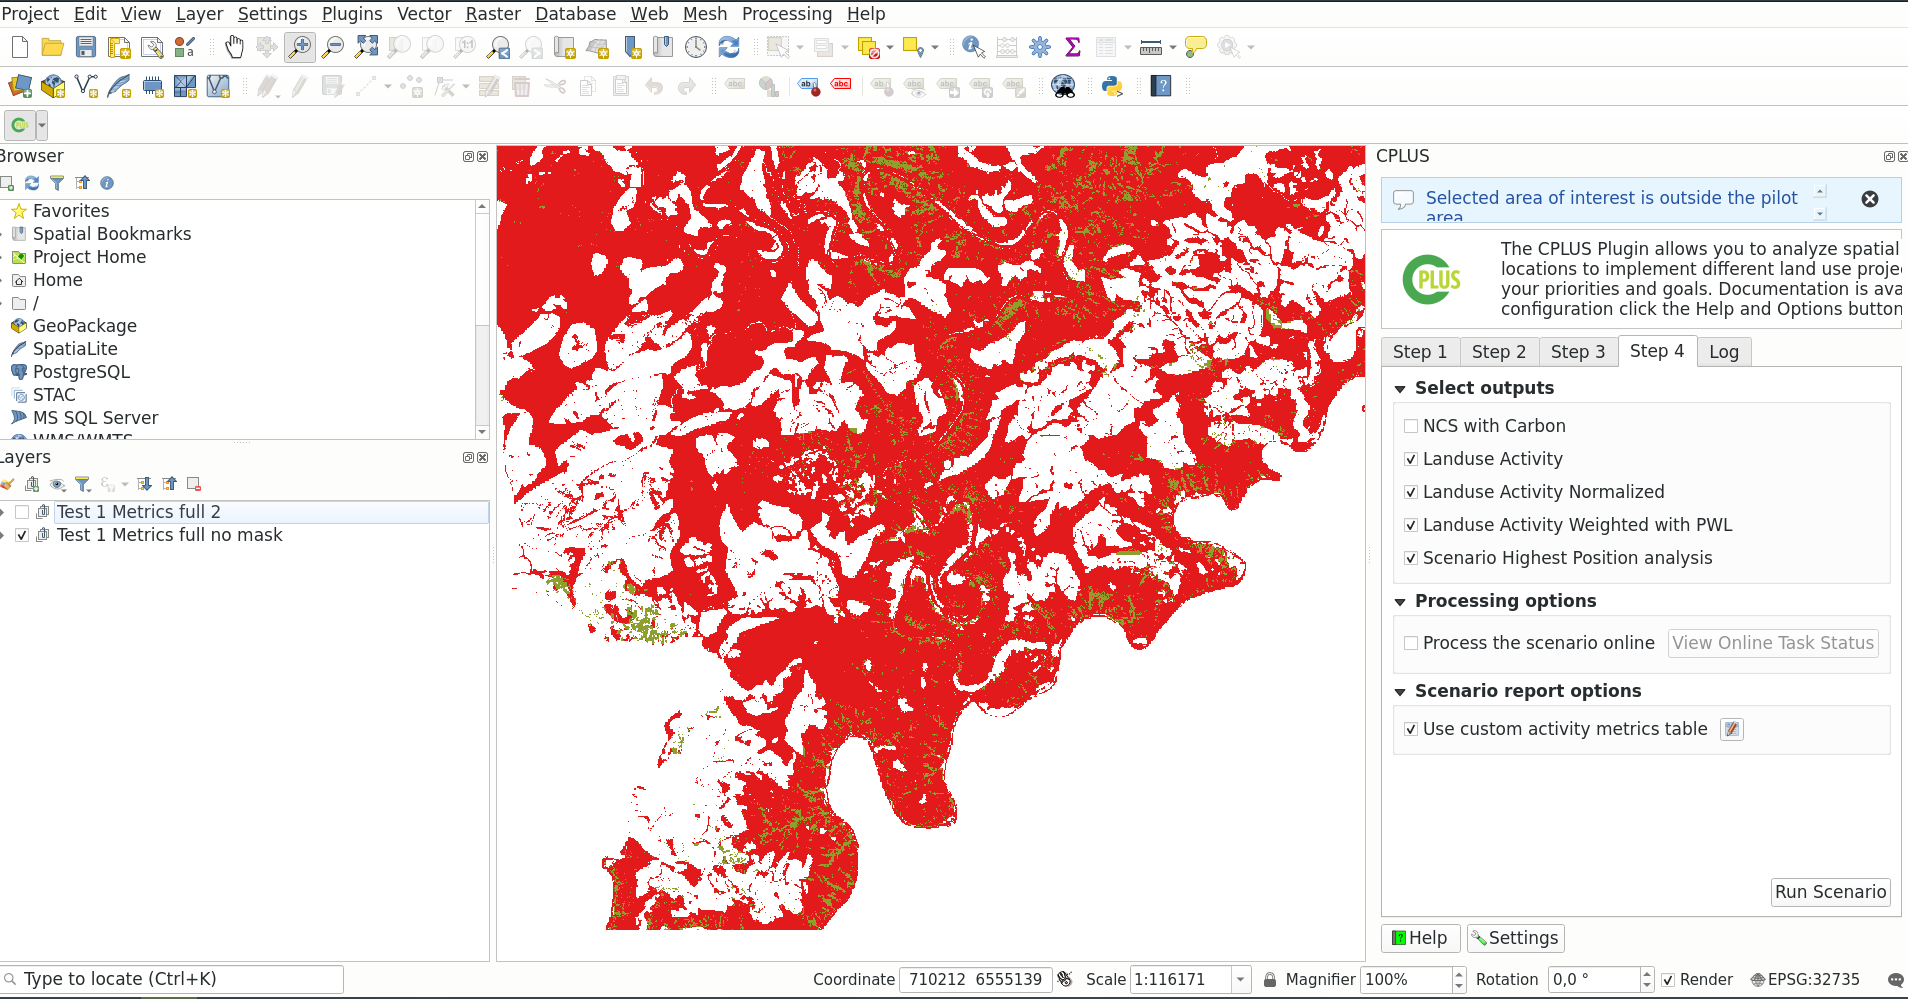Enable Process the scenario online
The width and height of the screenshot is (1908, 999).
click(1411, 643)
